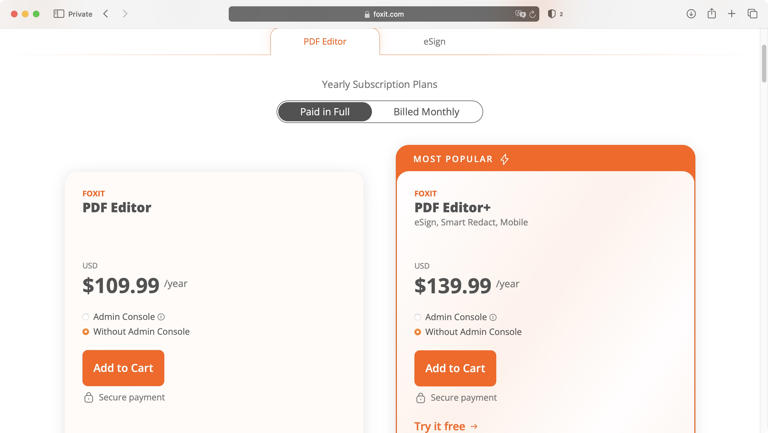Open the privacy shield report
Screen dimensions: 768x433
click(x=551, y=14)
